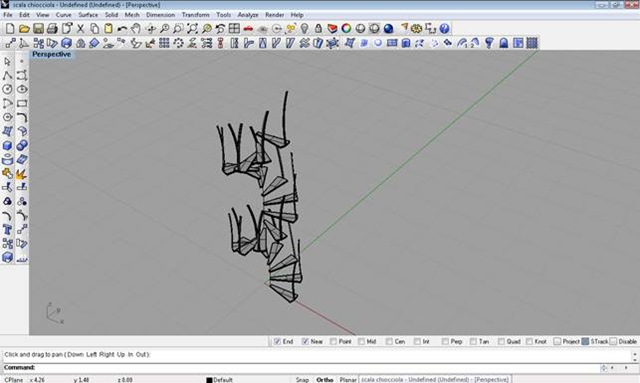Select the Circle tool in sidebar

click(x=7, y=89)
